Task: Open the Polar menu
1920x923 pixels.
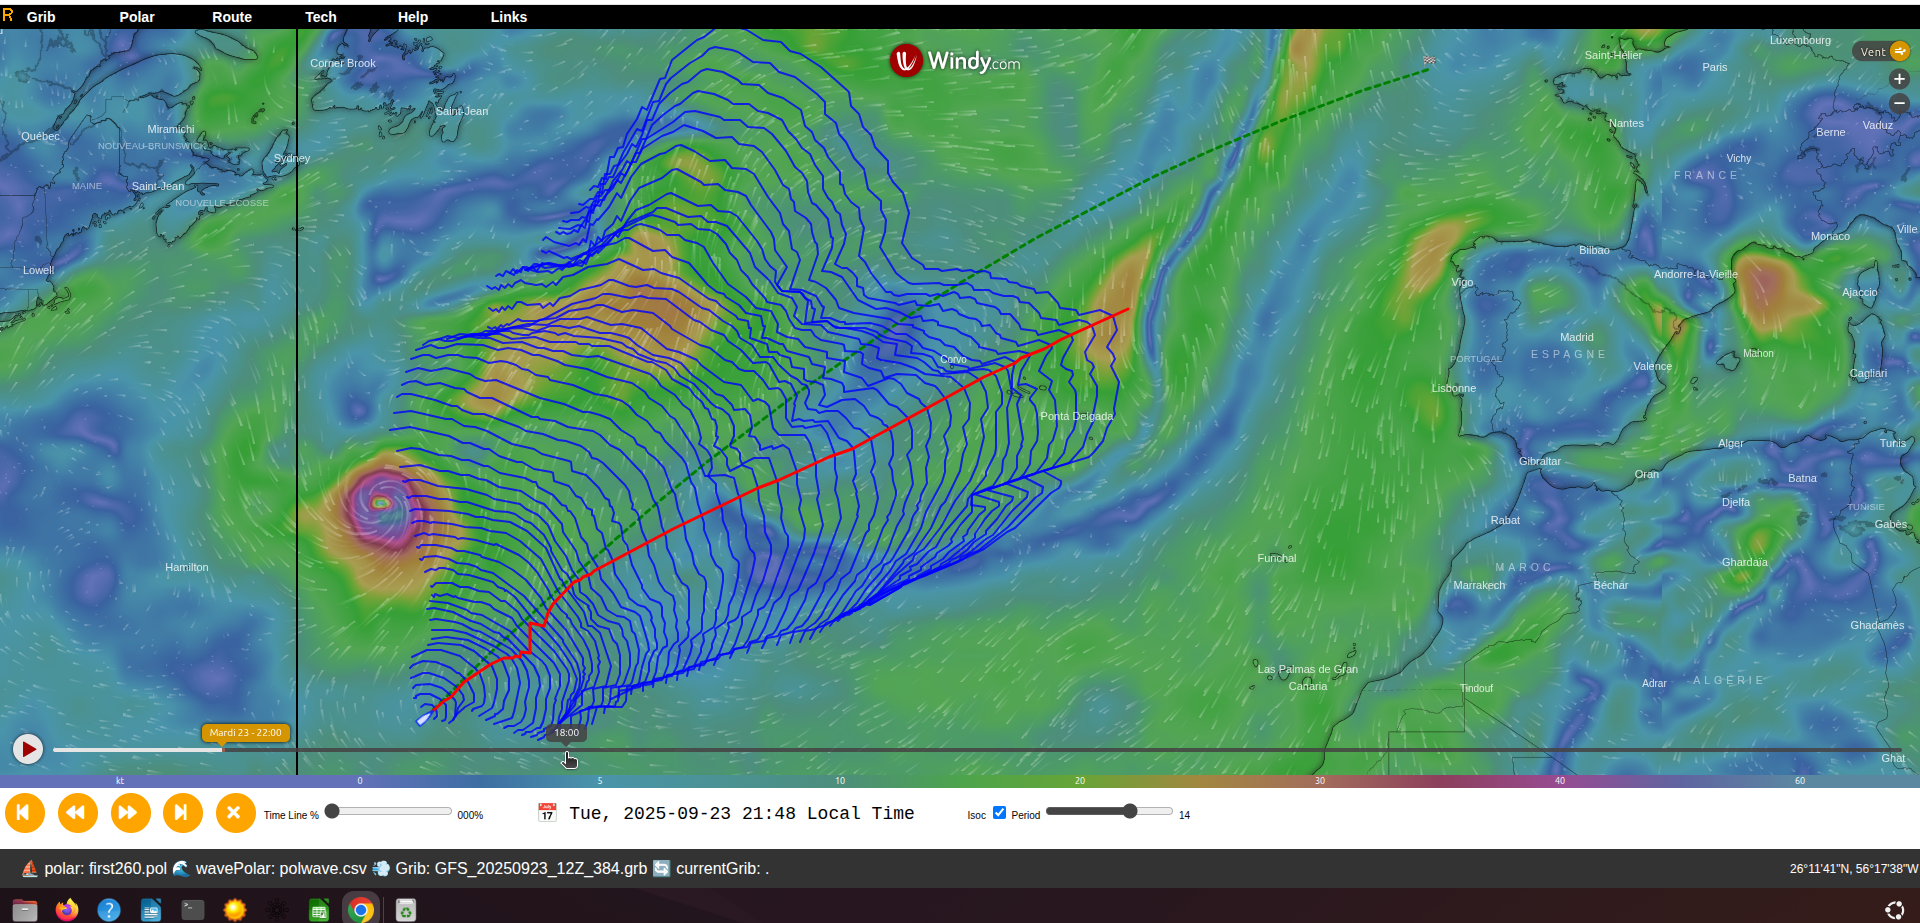Action: pyautogui.click(x=137, y=17)
